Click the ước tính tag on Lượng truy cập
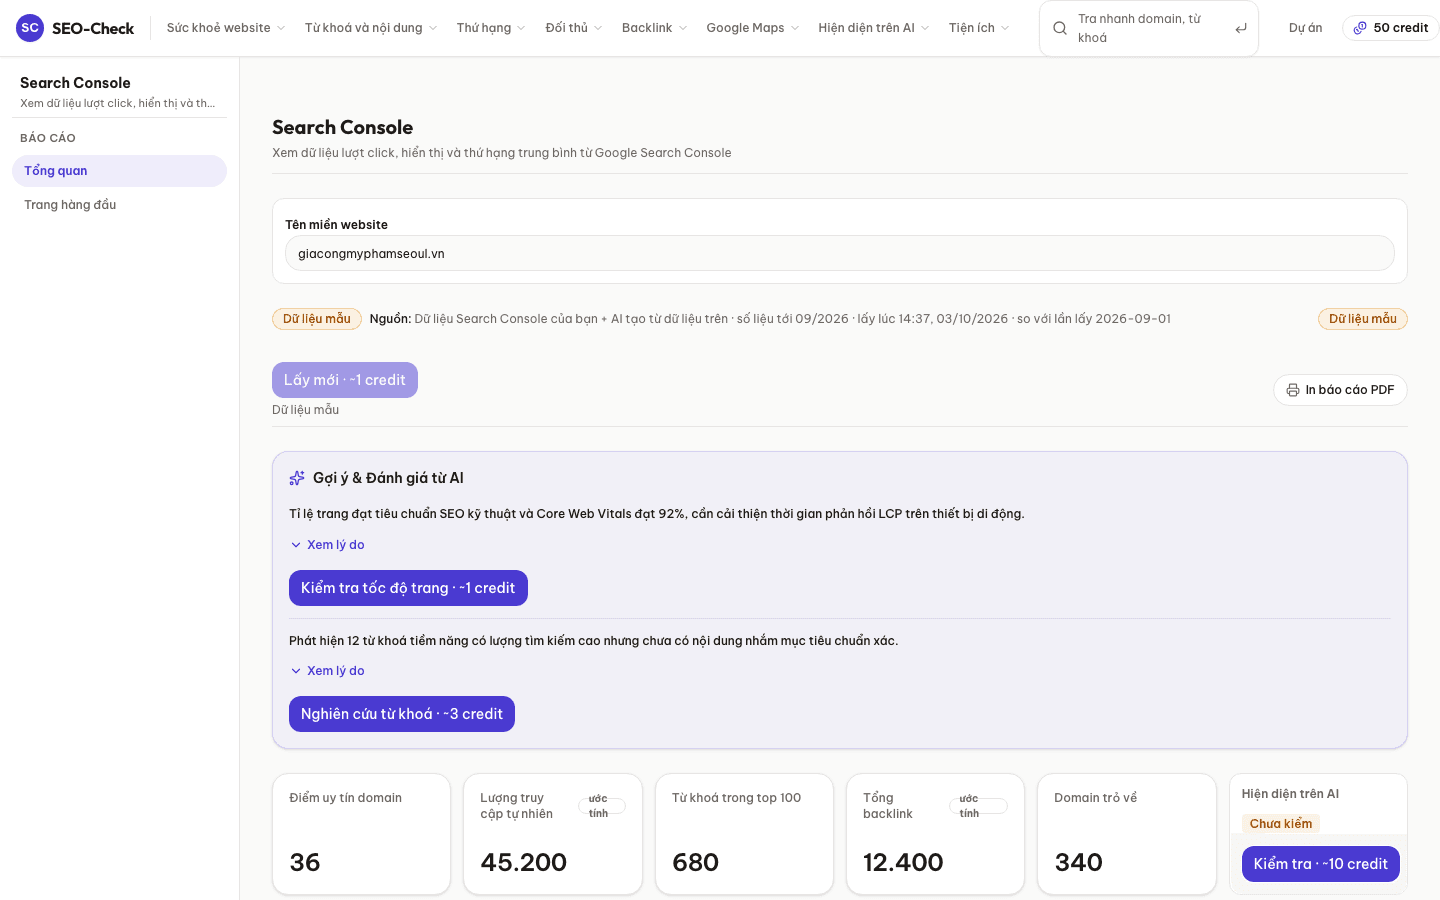This screenshot has height=900, width=1440. pyautogui.click(x=602, y=806)
